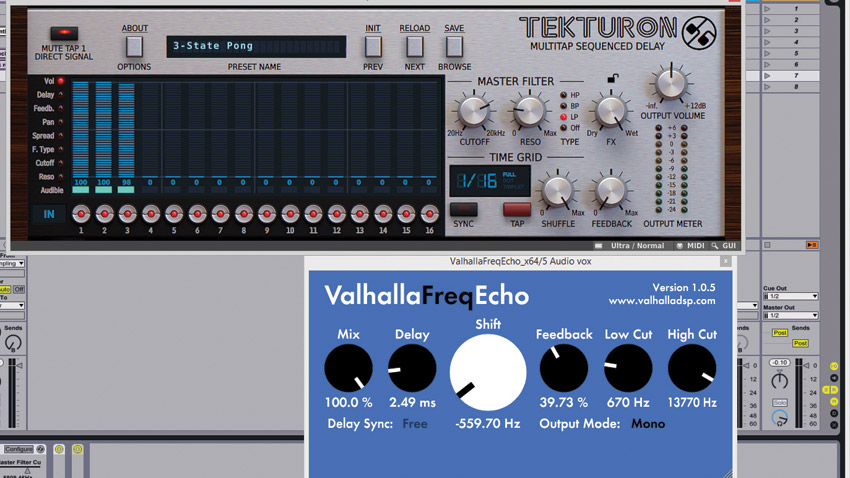Click the round tap button 1
The image size is (850, 478).
click(81, 214)
